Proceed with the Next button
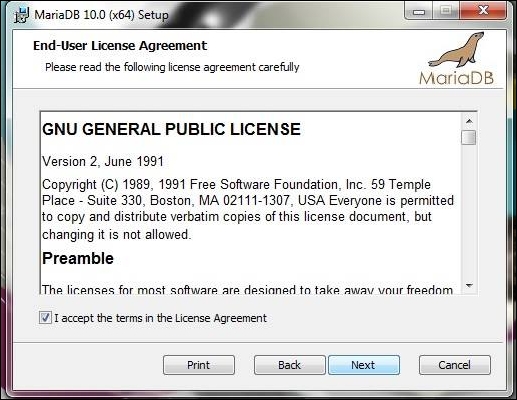 pyautogui.click(x=364, y=365)
